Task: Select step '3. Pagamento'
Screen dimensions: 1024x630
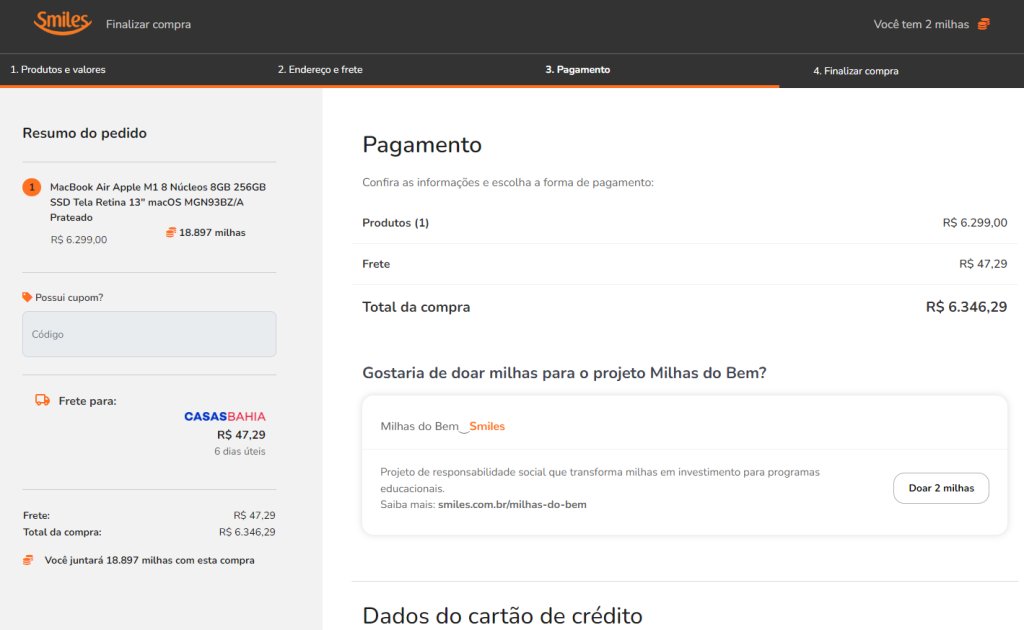Action: [x=577, y=69]
